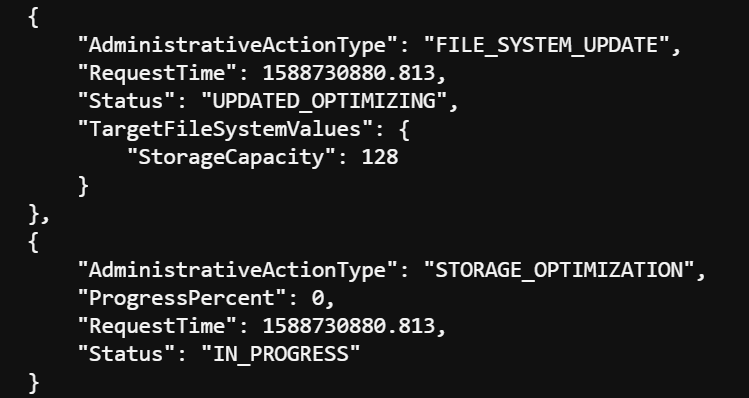This screenshot has height=398, width=749.
Task: Click the opening brace of second object
Action: (x=33, y=242)
